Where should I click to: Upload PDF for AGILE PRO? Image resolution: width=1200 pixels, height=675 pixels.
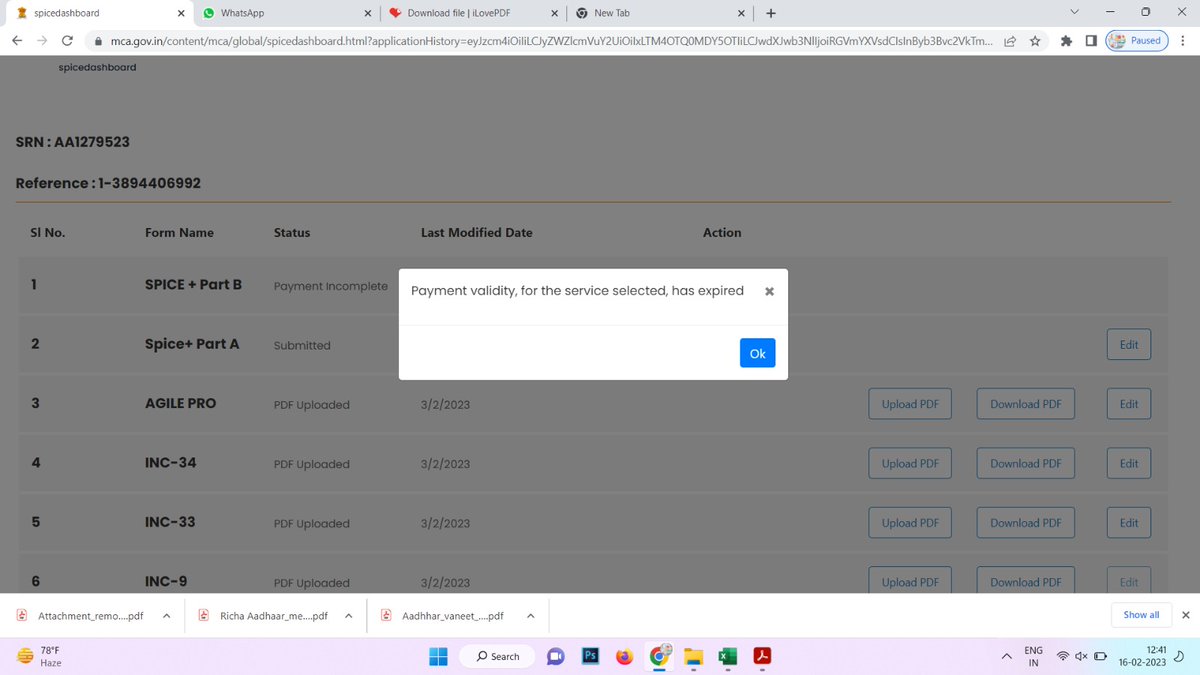910,404
